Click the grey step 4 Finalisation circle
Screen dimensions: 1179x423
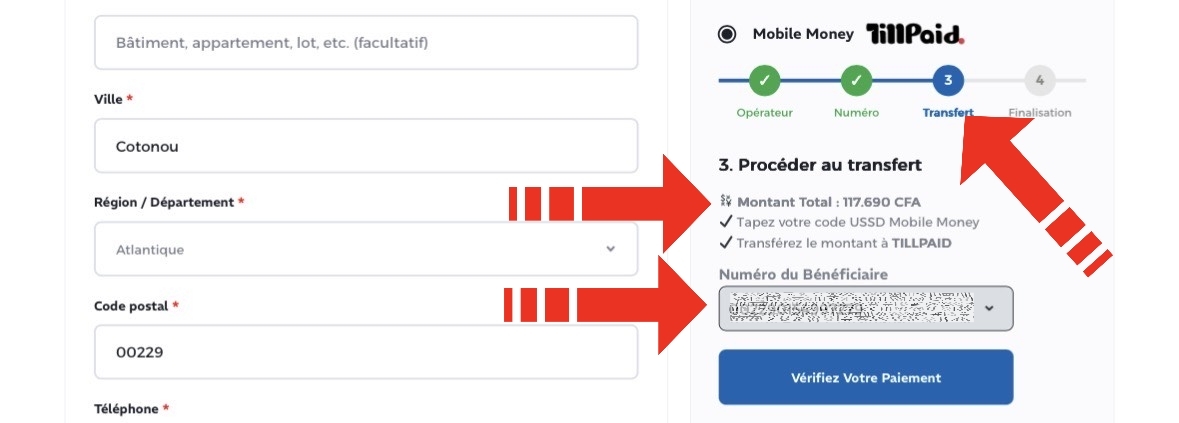(1040, 80)
